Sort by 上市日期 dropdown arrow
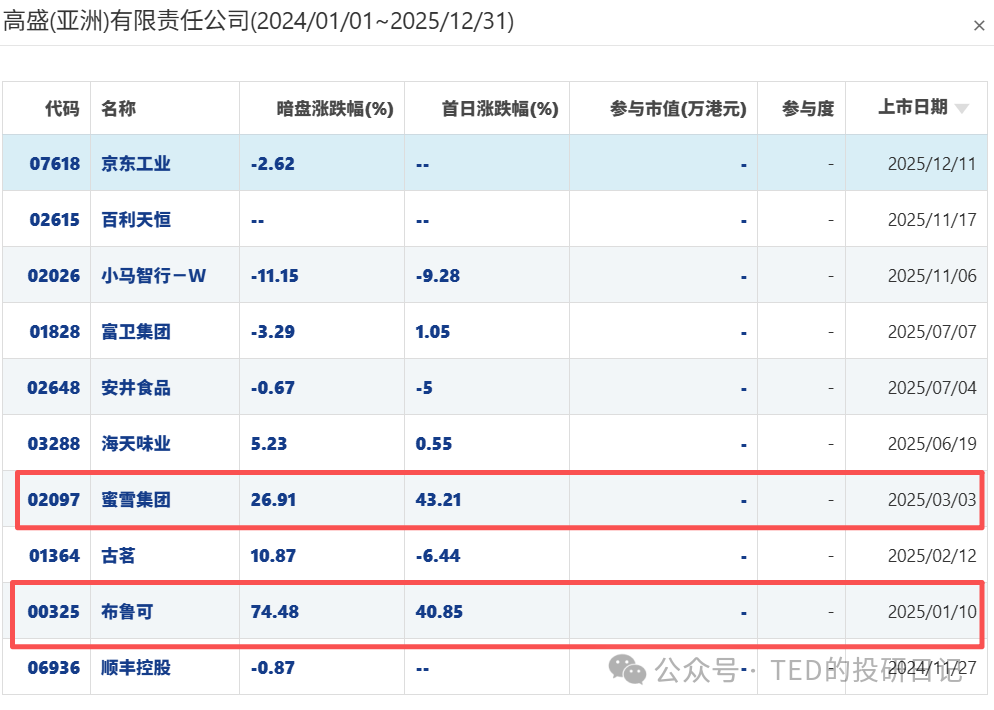The width and height of the screenshot is (994, 710). 962,109
